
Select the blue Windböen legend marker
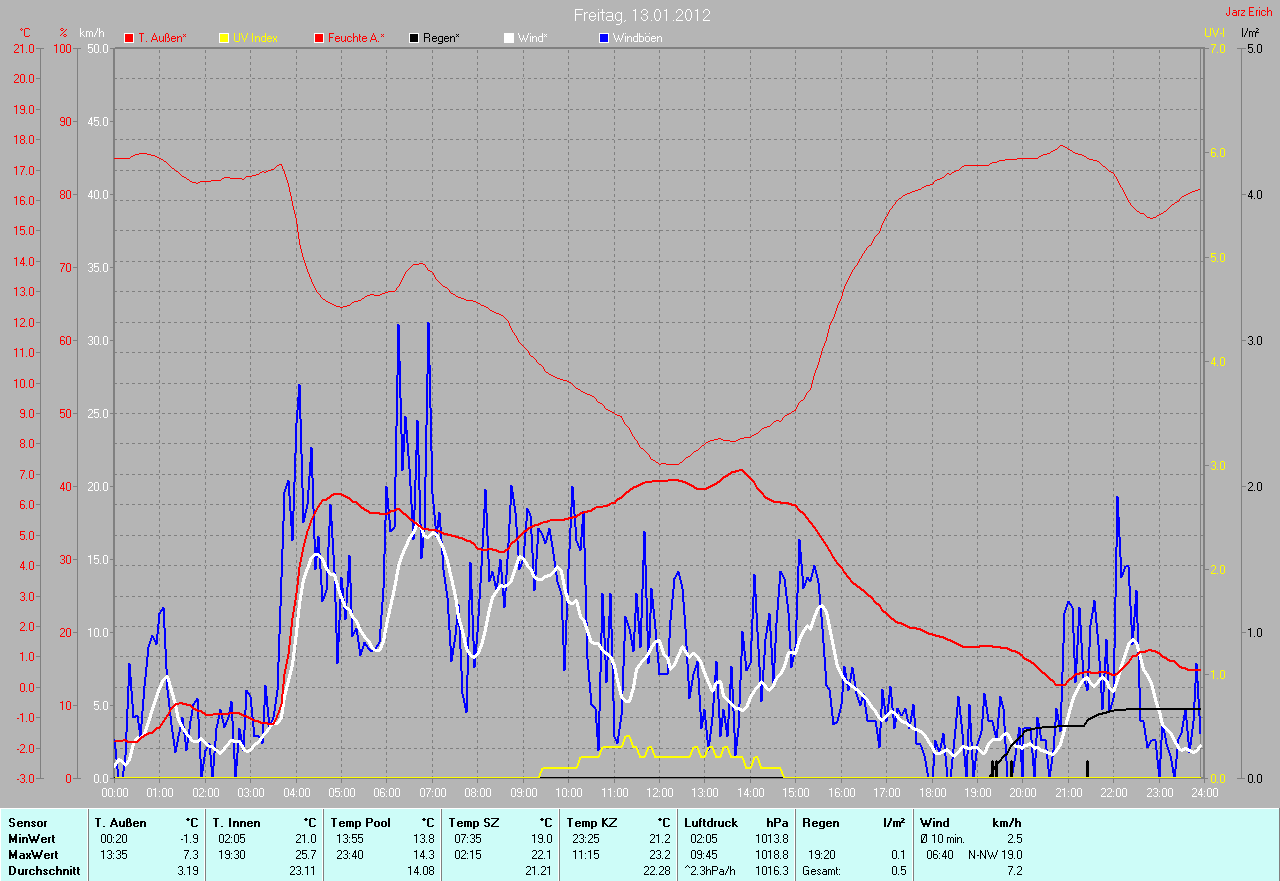[x=604, y=38]
